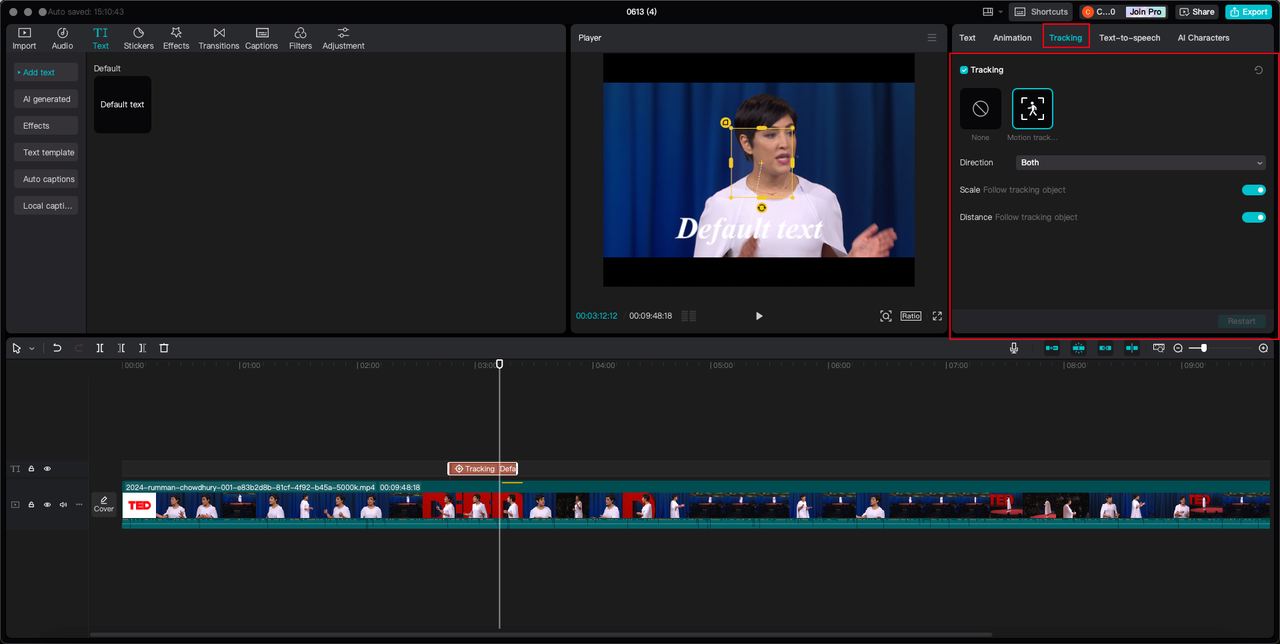
Task: Click the microphone record voiceover icon
Action: 1014,348
